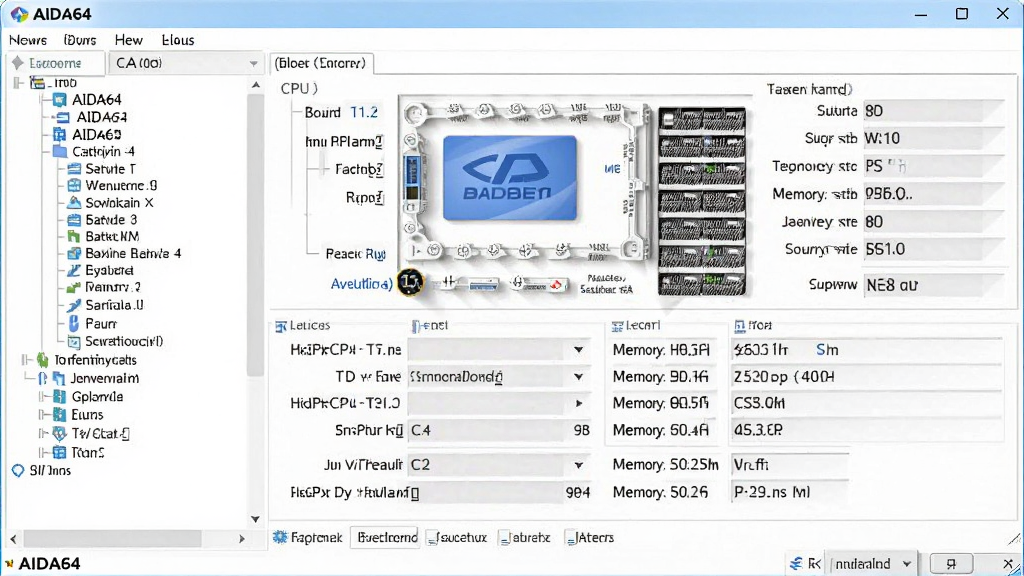Select the (Bloer (Entorer) tab
1024x576 pixels.
click(x=321, y=63)
